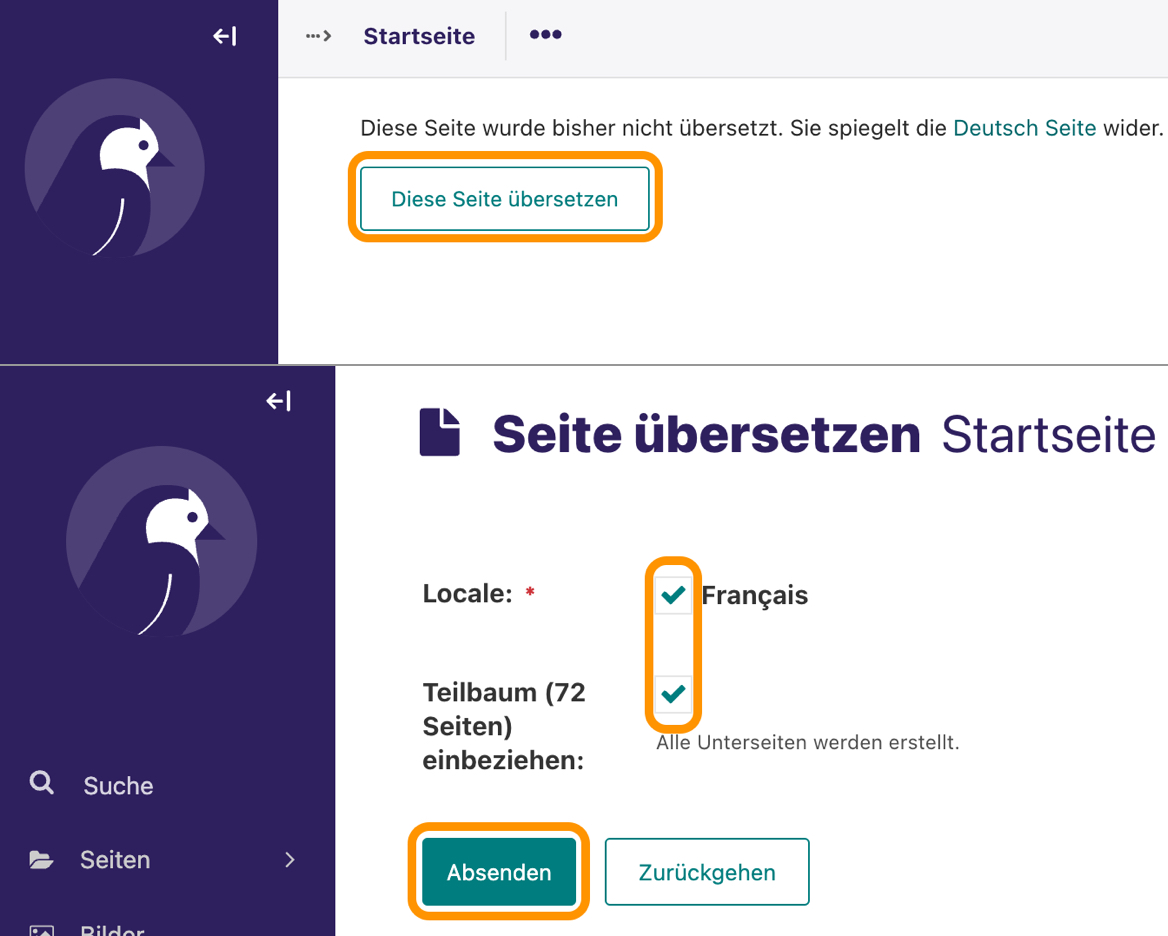Open three-dot actions menu next to Startseite
Screen dimensions: 1168x936
point(545,34)
